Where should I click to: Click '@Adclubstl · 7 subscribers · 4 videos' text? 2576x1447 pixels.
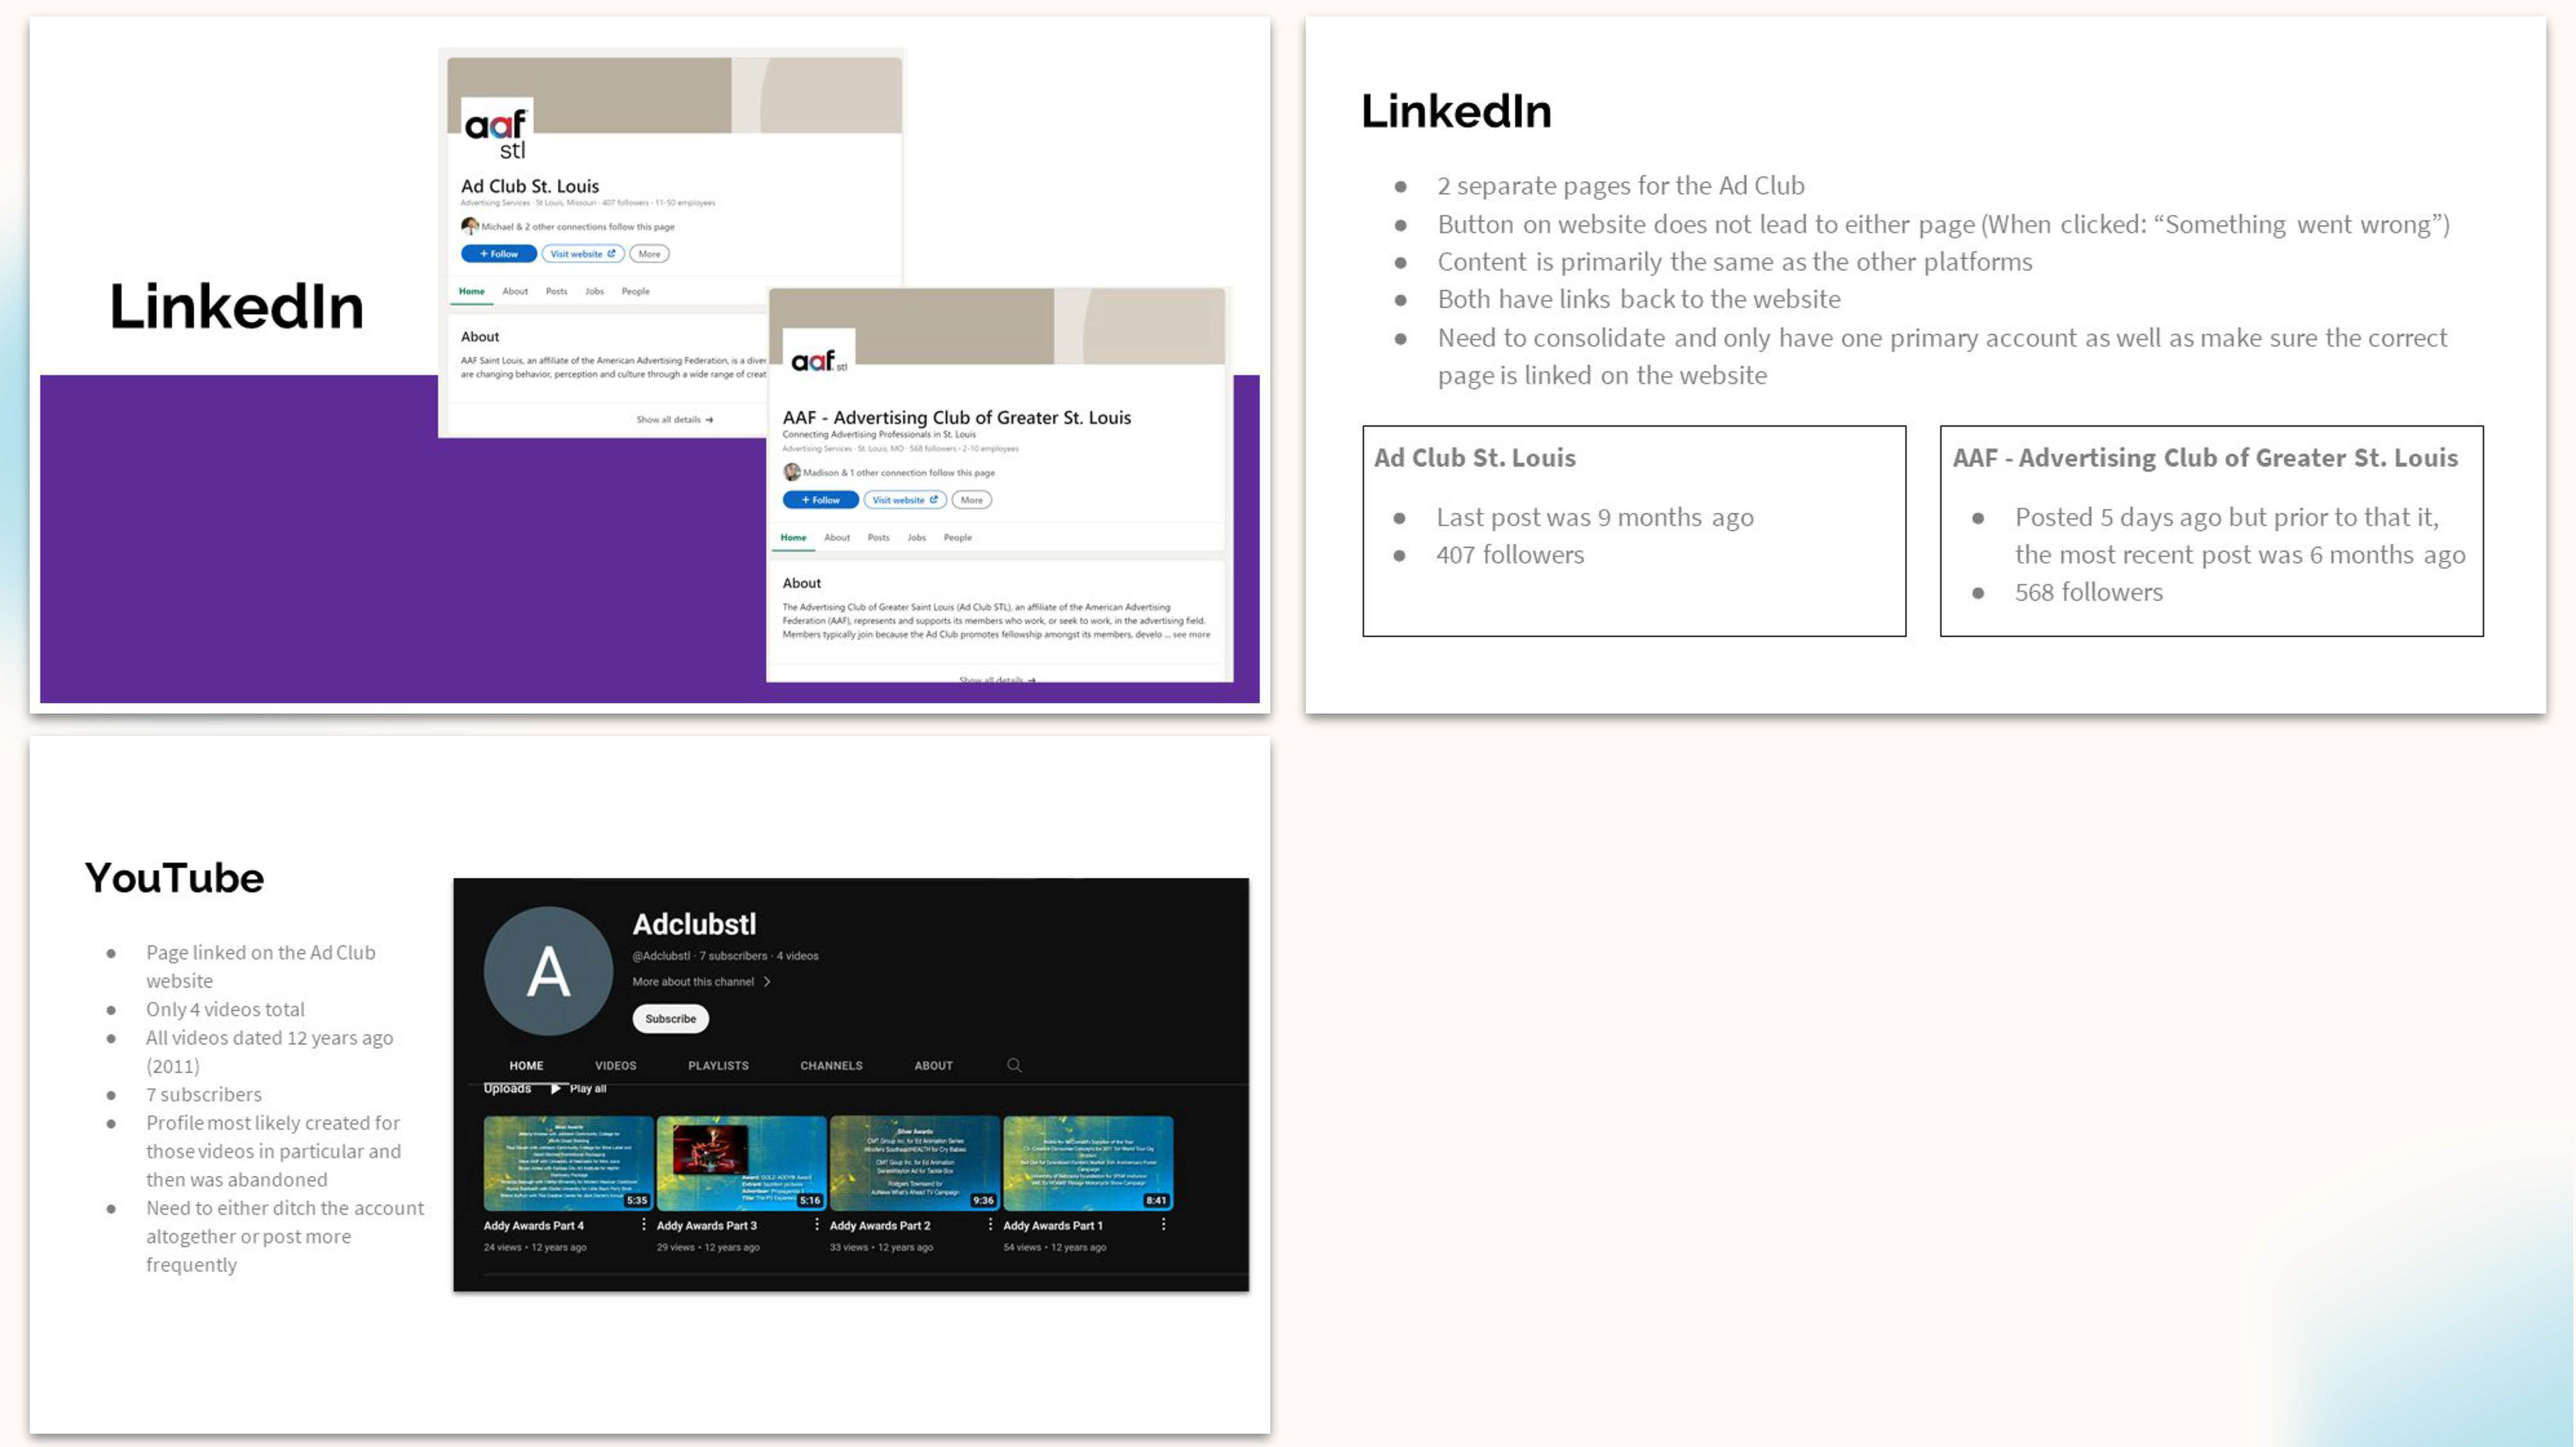[x=725, y=956]
